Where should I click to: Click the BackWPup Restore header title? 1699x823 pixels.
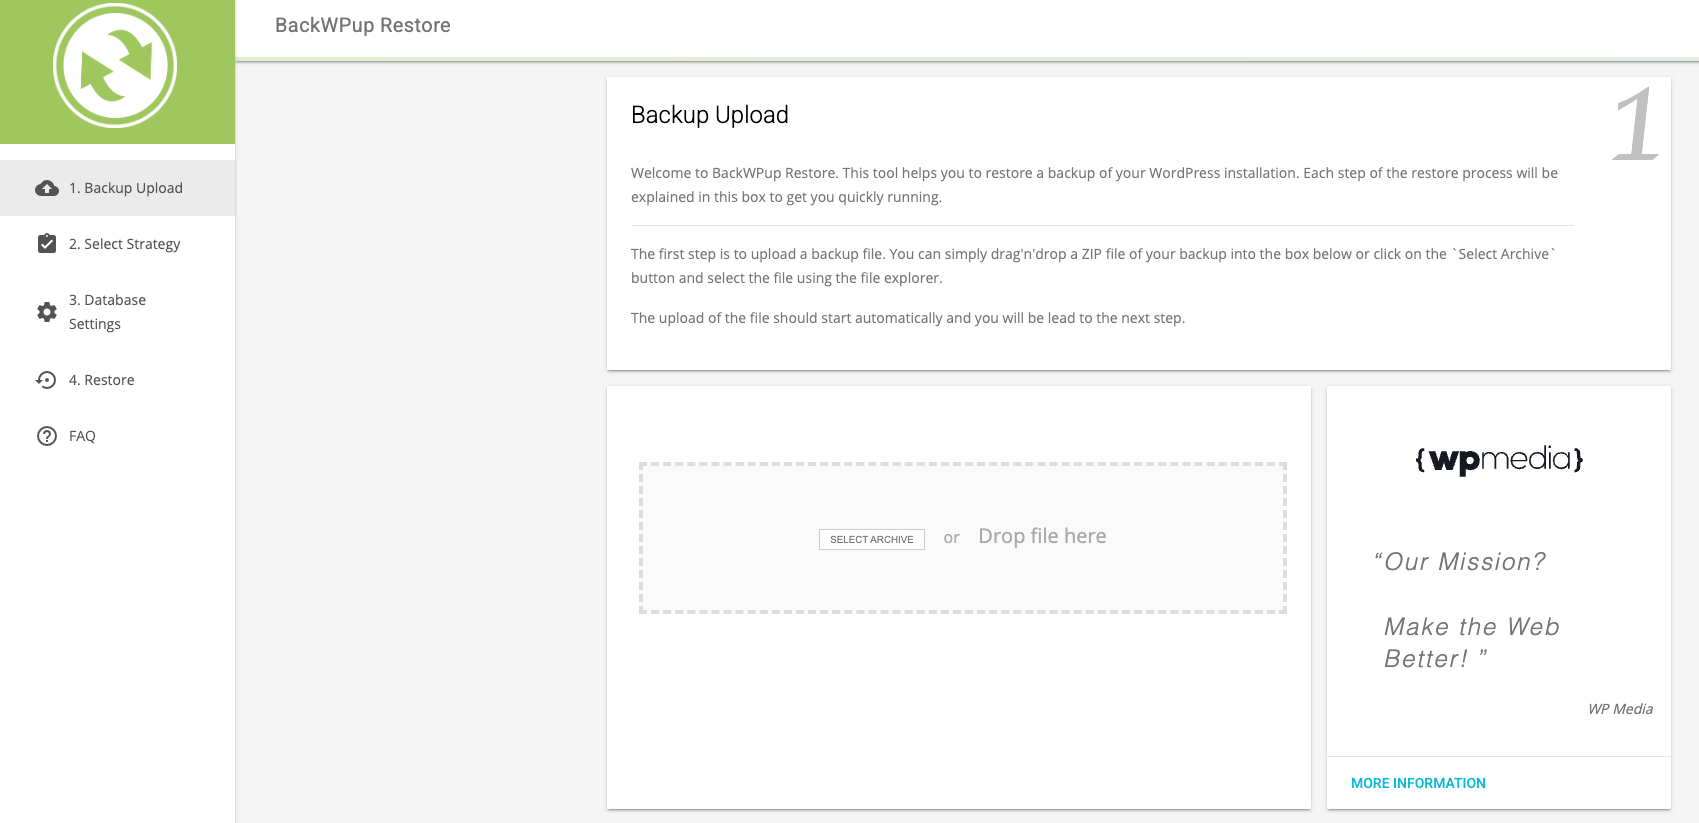pyautogui.click(x=363, y=25)
